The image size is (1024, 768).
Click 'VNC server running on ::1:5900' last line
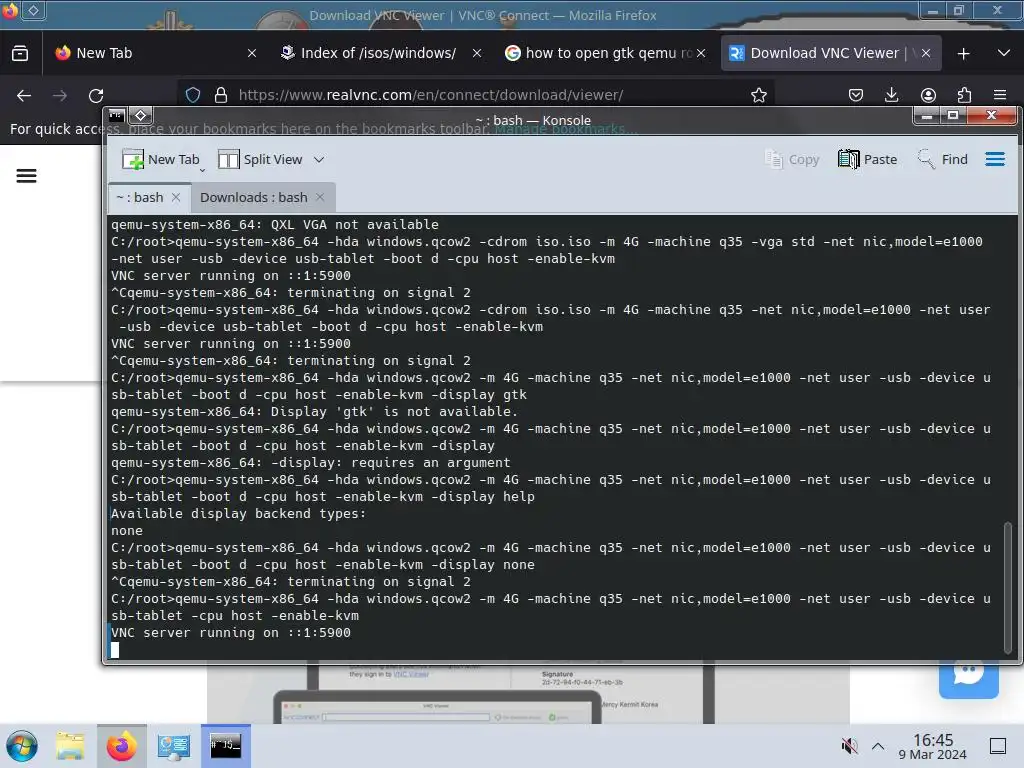coord(231,632)
